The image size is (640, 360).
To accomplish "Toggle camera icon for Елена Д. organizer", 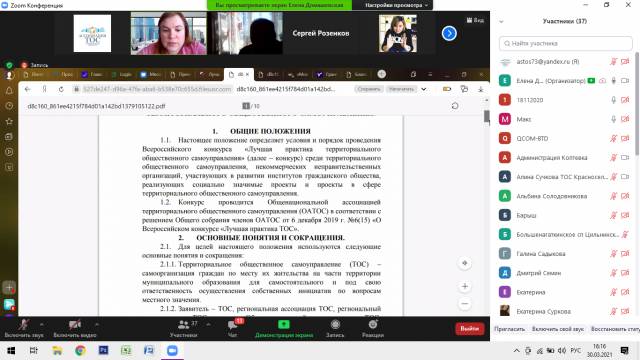I will click(x=625, y=81).
